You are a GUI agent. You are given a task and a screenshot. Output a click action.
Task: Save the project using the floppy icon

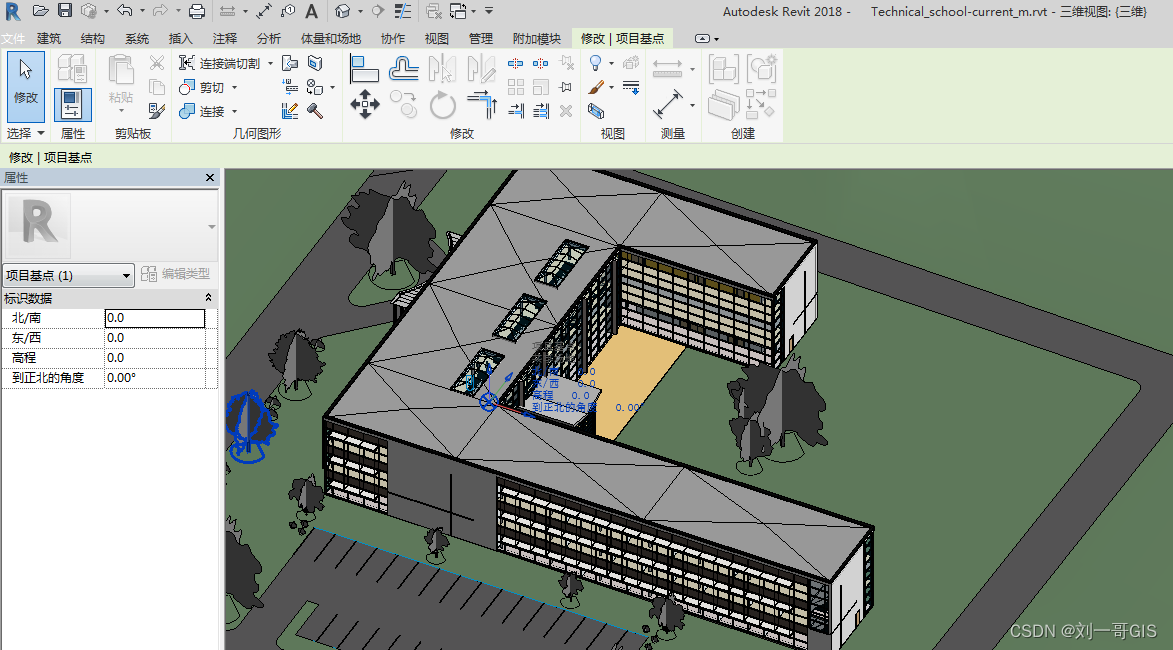65,10
